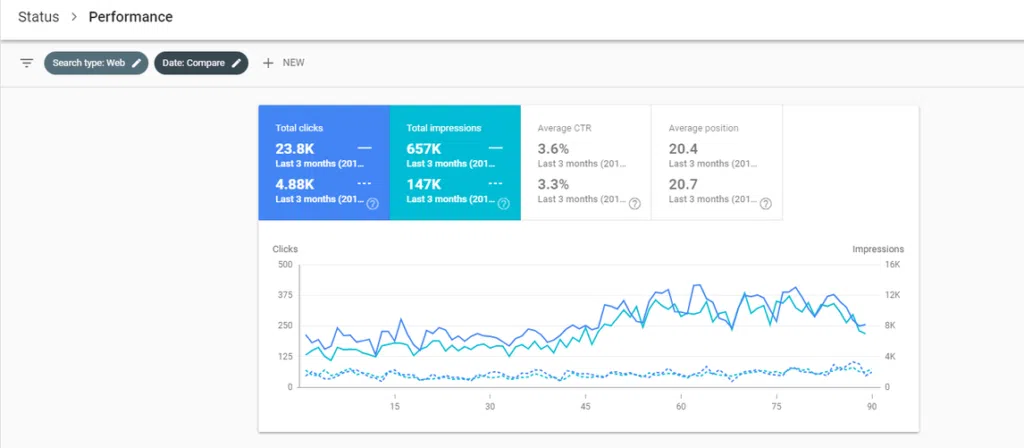Open help icon in Total impressions card
The image size is (1024, 448).
click(x=503, y=203)
